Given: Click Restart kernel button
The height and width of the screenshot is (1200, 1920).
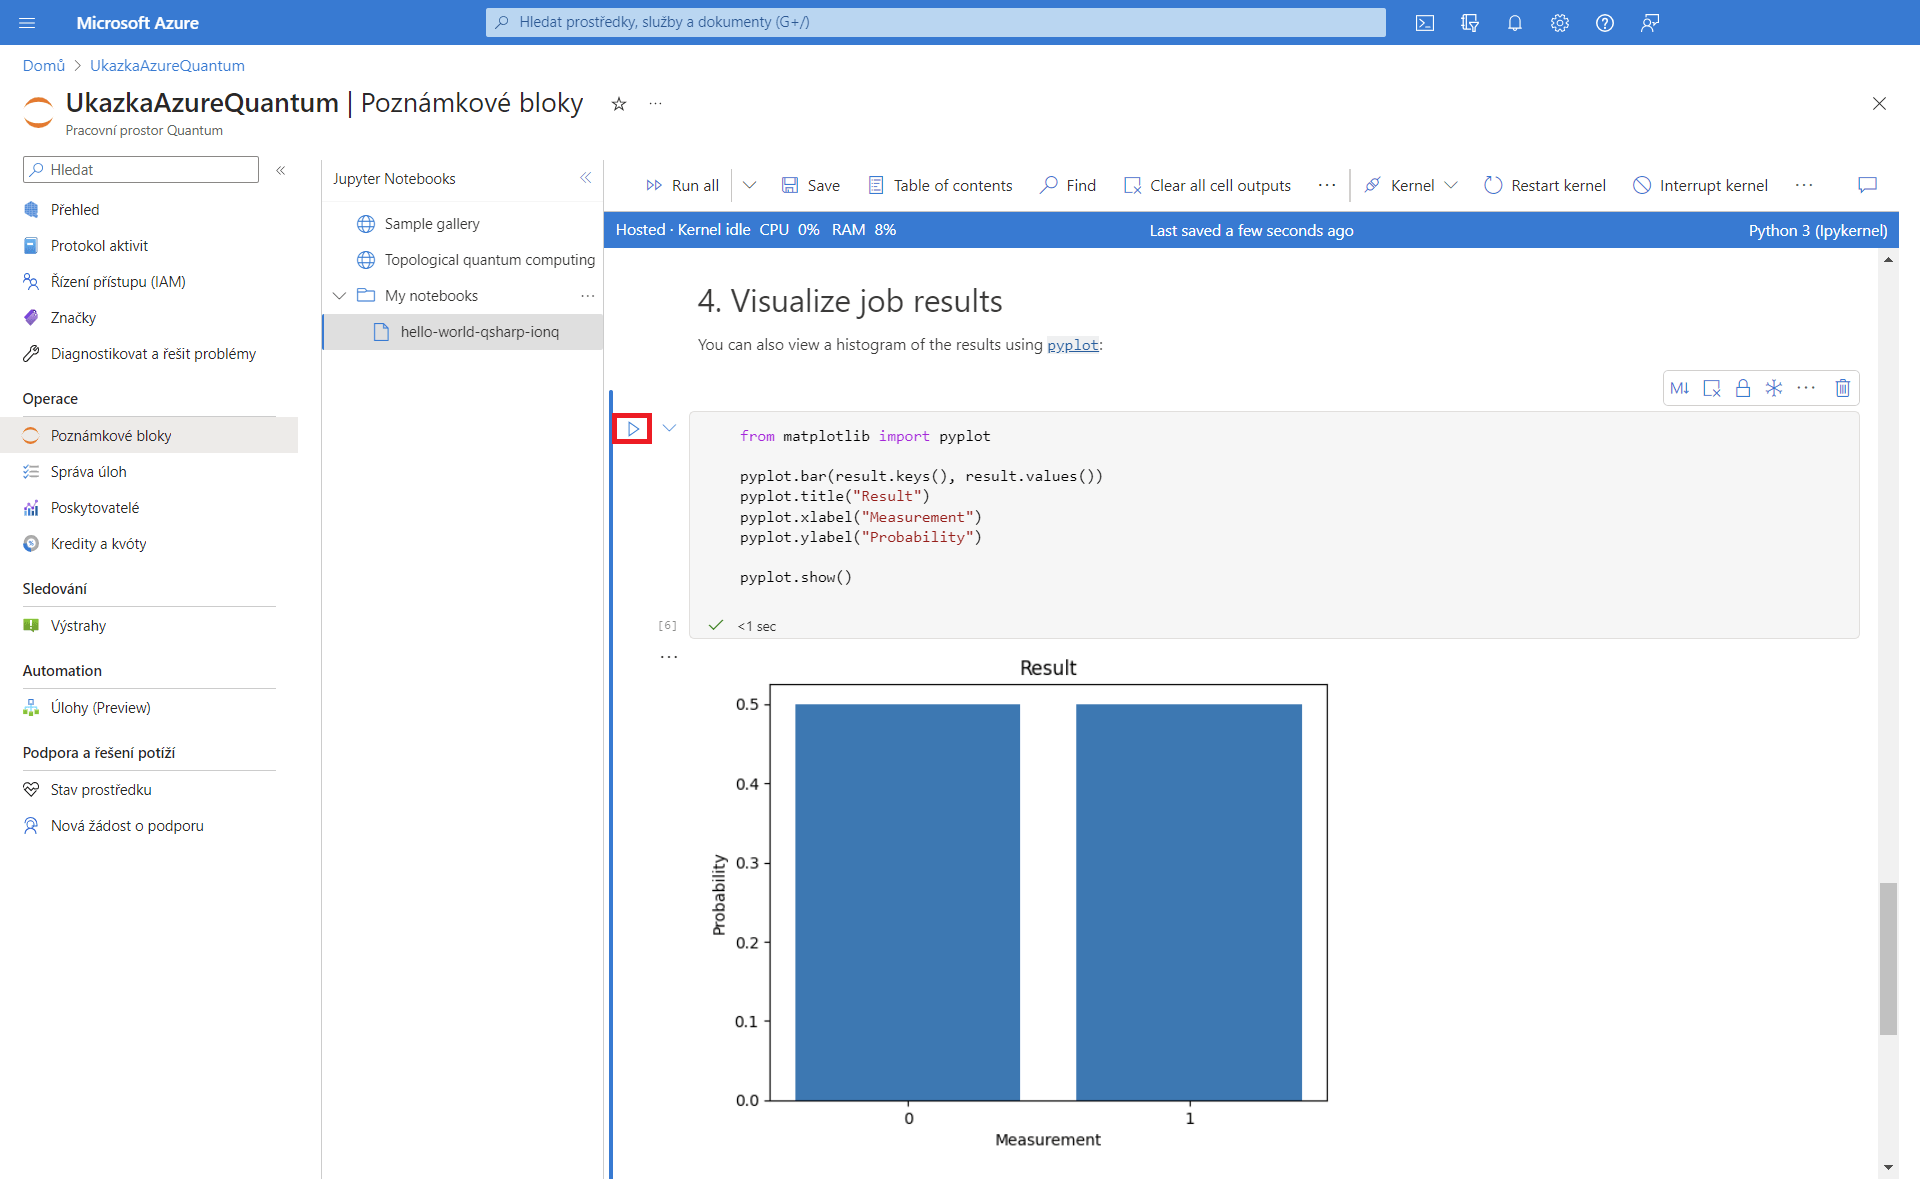Looking at the screenshot, I should (x=1544, y=185).
